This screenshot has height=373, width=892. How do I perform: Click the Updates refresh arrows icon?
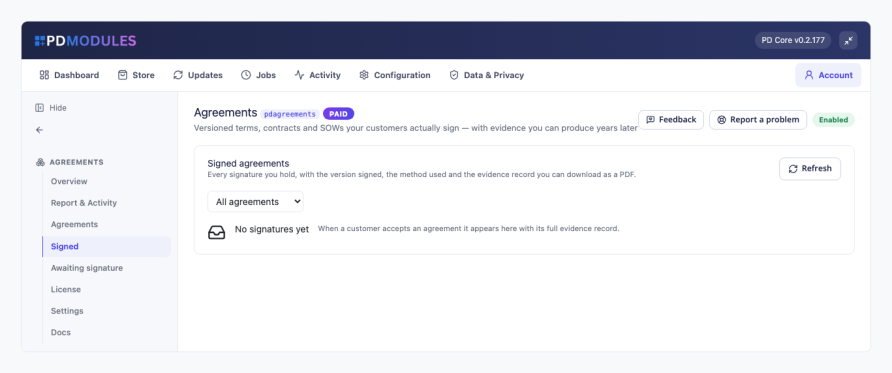coord(178,75)
